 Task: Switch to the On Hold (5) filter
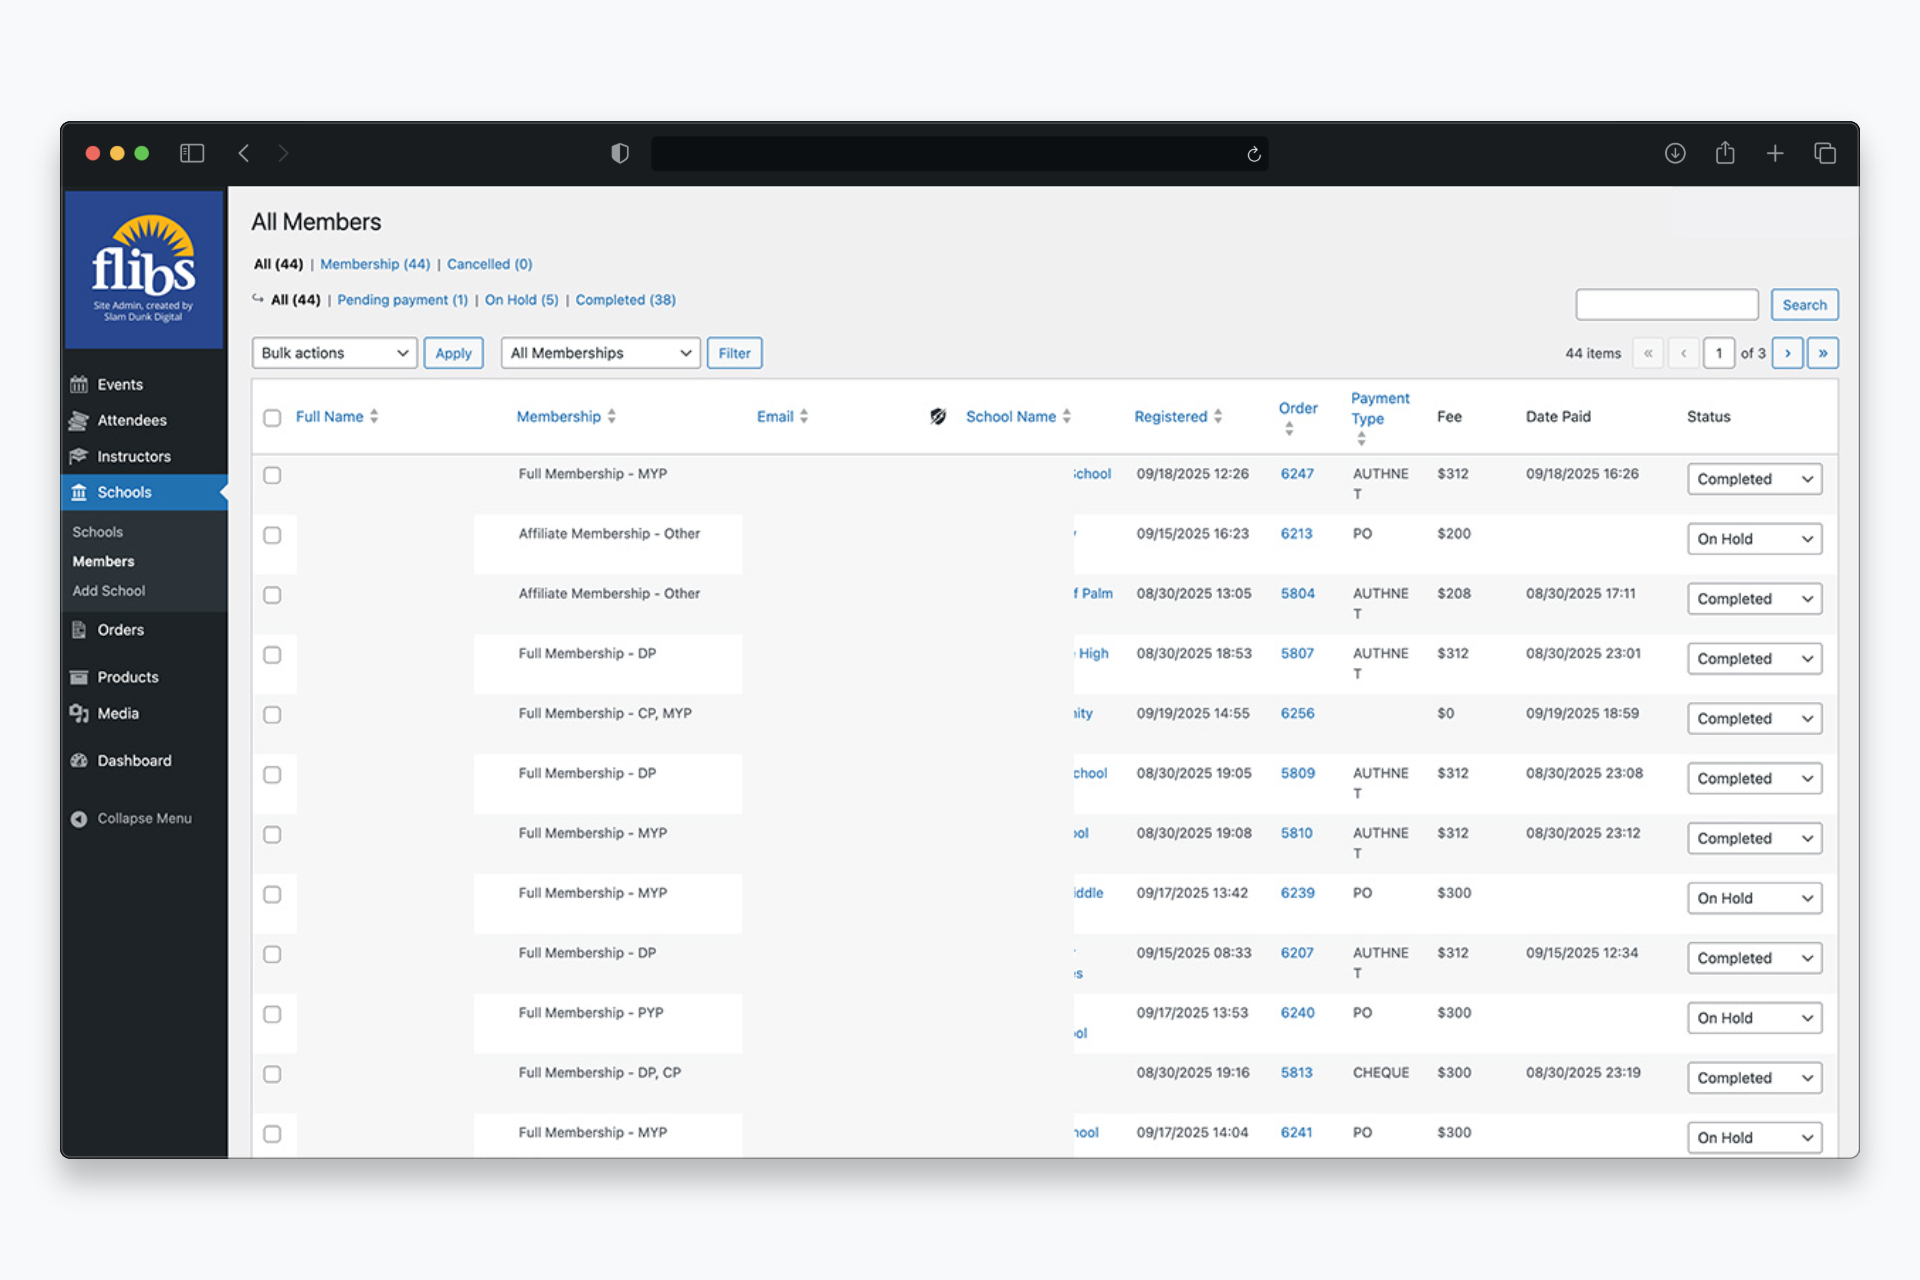pyautogui.click(x=521, y=300)
